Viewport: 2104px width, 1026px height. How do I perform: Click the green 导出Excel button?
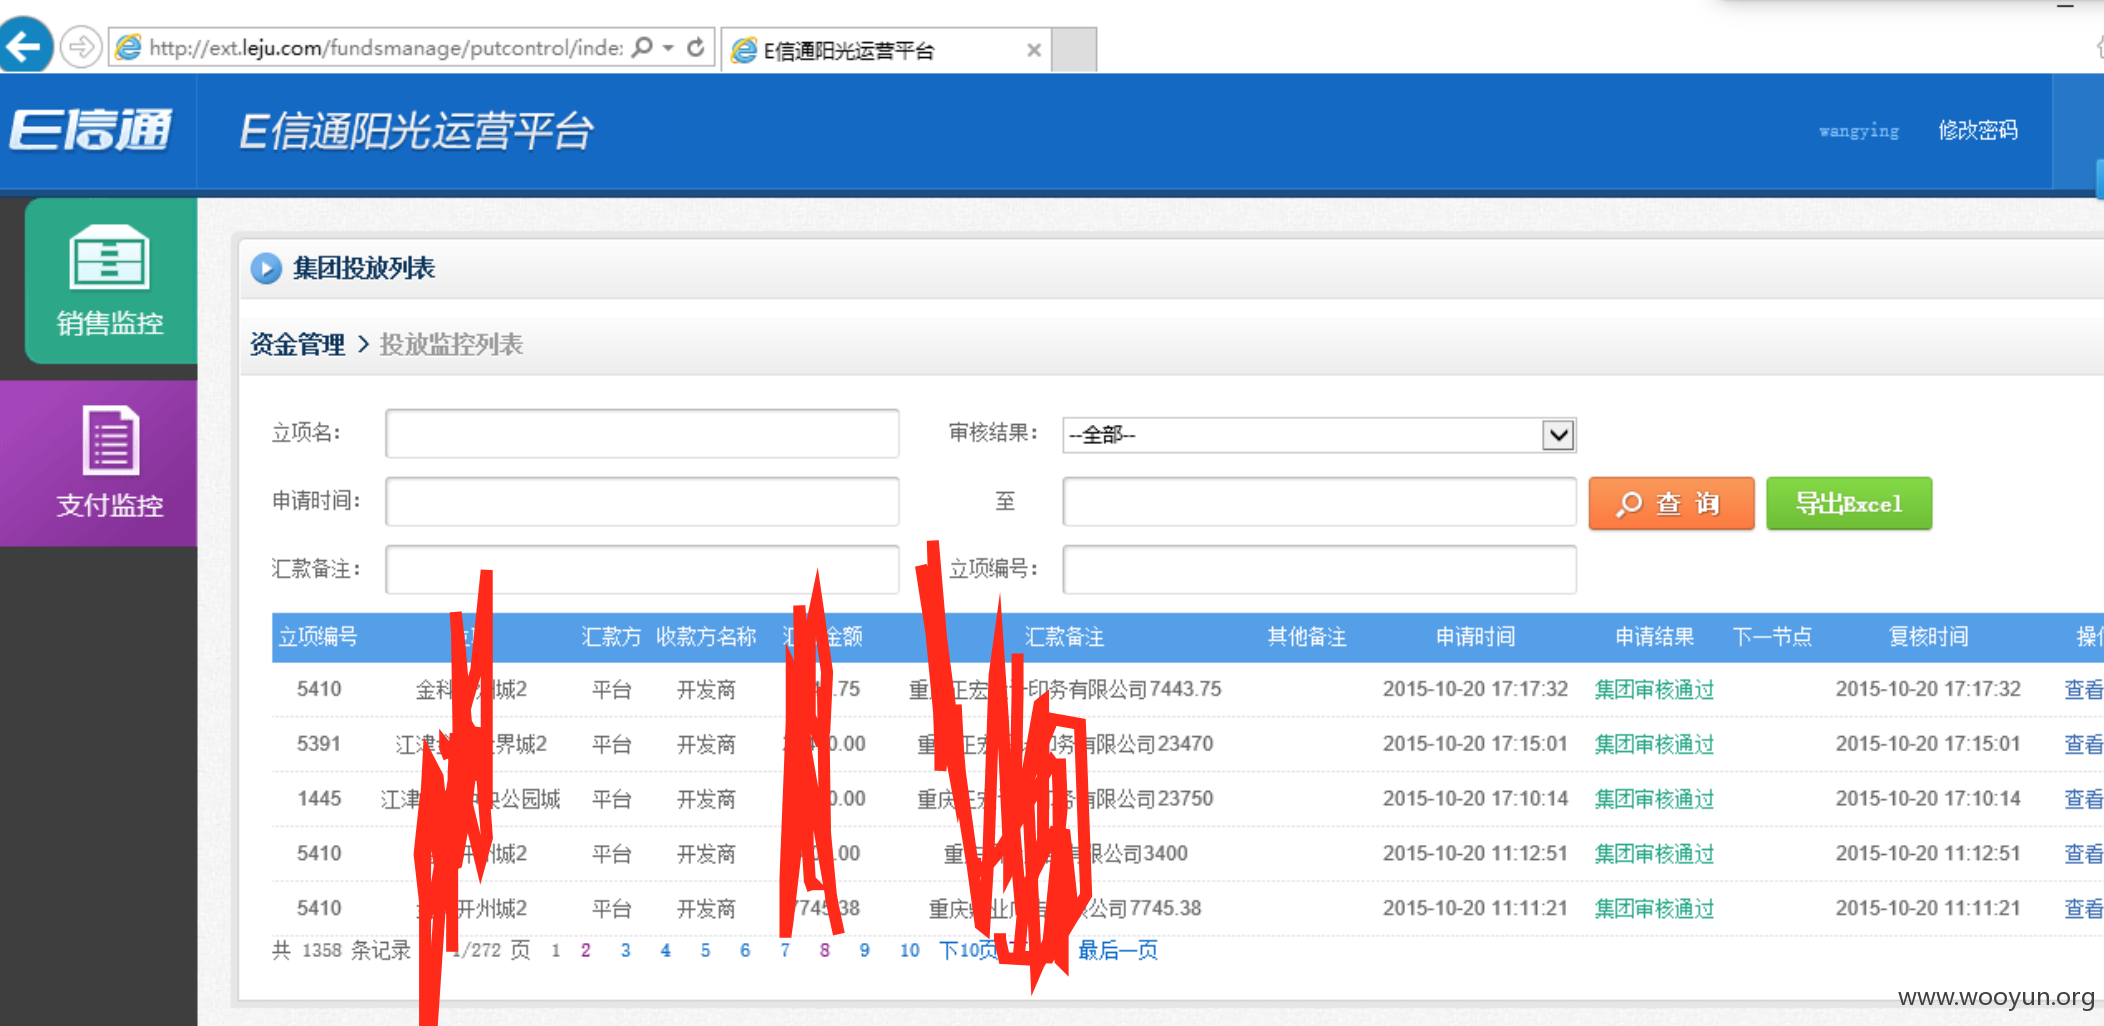1848,503
